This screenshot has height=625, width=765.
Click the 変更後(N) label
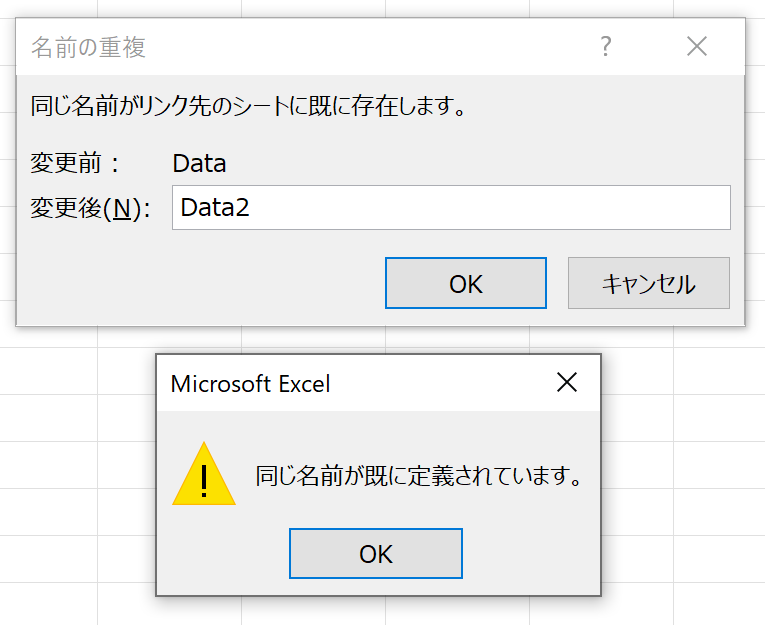(91, 208)
